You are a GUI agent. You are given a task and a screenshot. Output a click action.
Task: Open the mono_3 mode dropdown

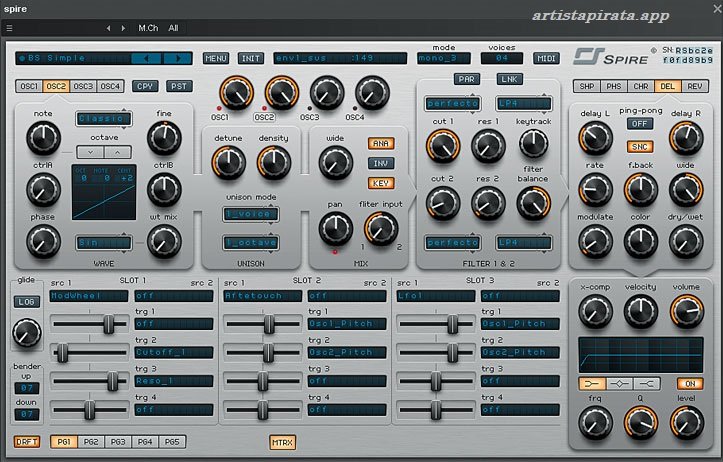coord(444,58)
